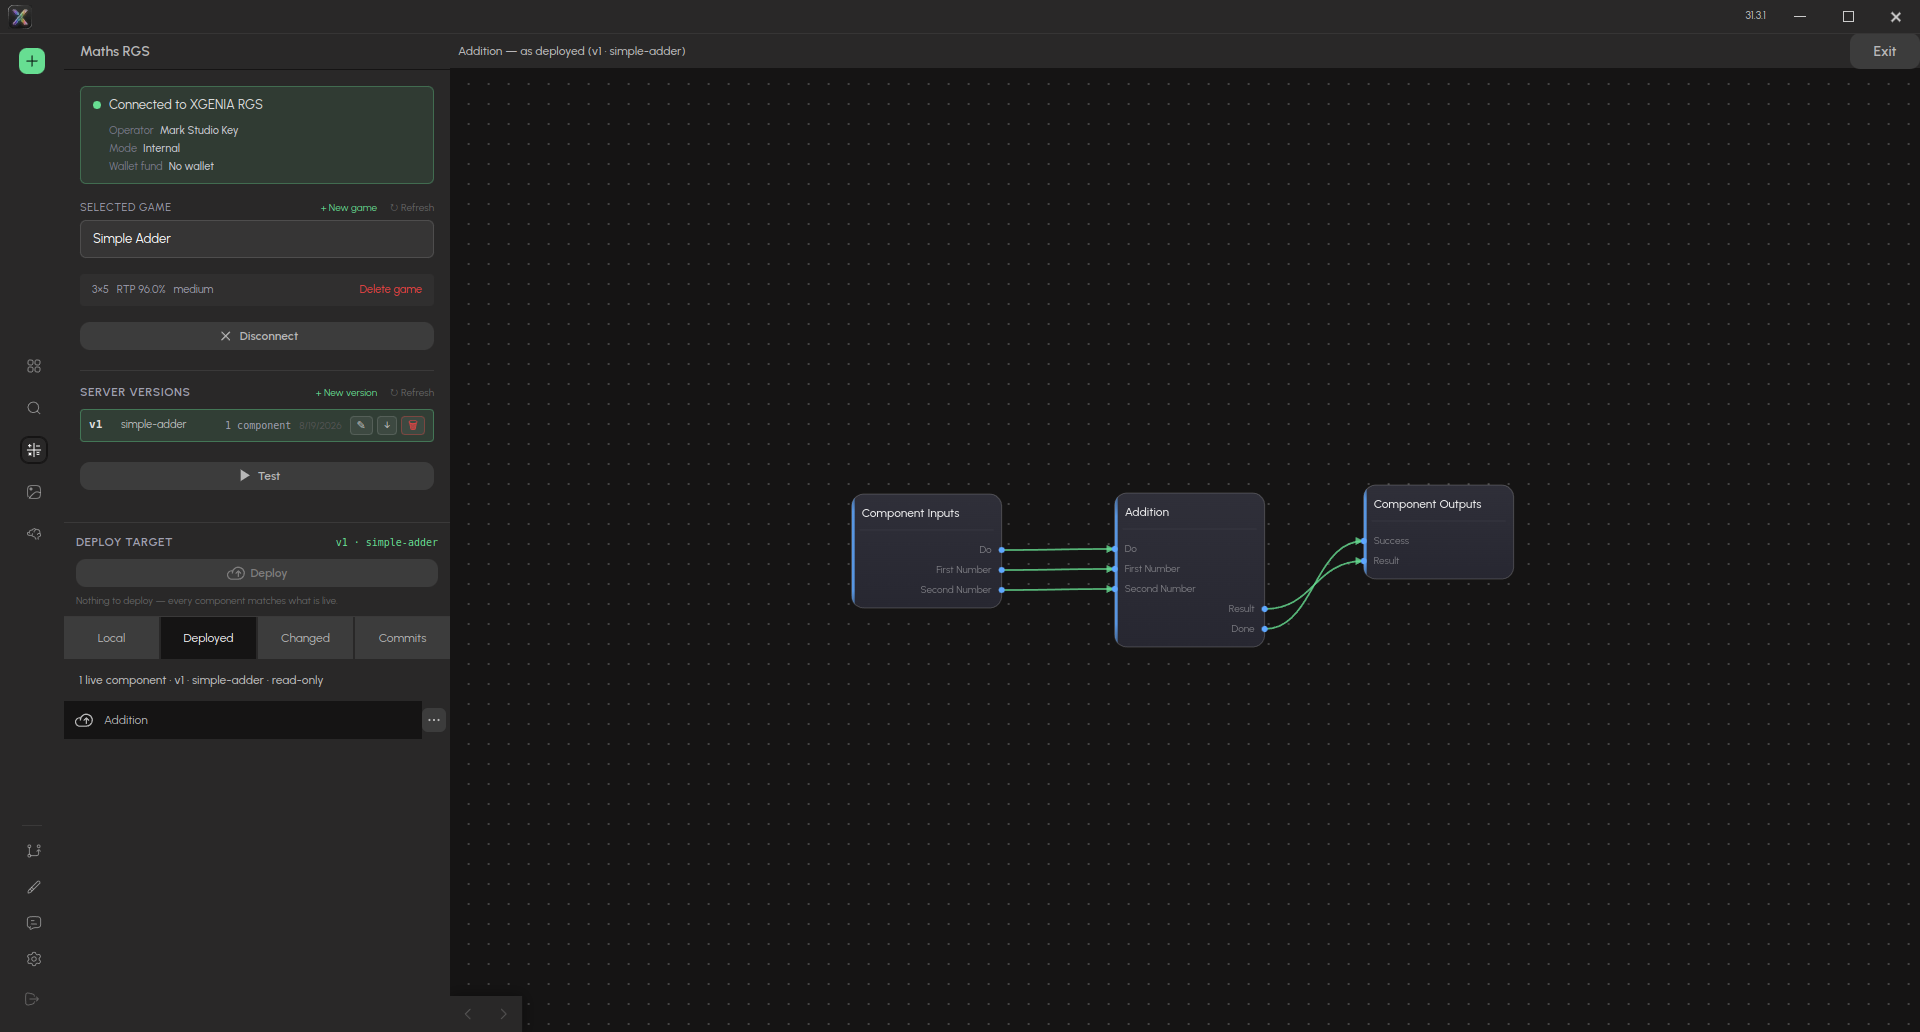This screenshot has height=1032, width=1920.
Task: Edit the v1 simple-adder version
Action: click(361, 425)
